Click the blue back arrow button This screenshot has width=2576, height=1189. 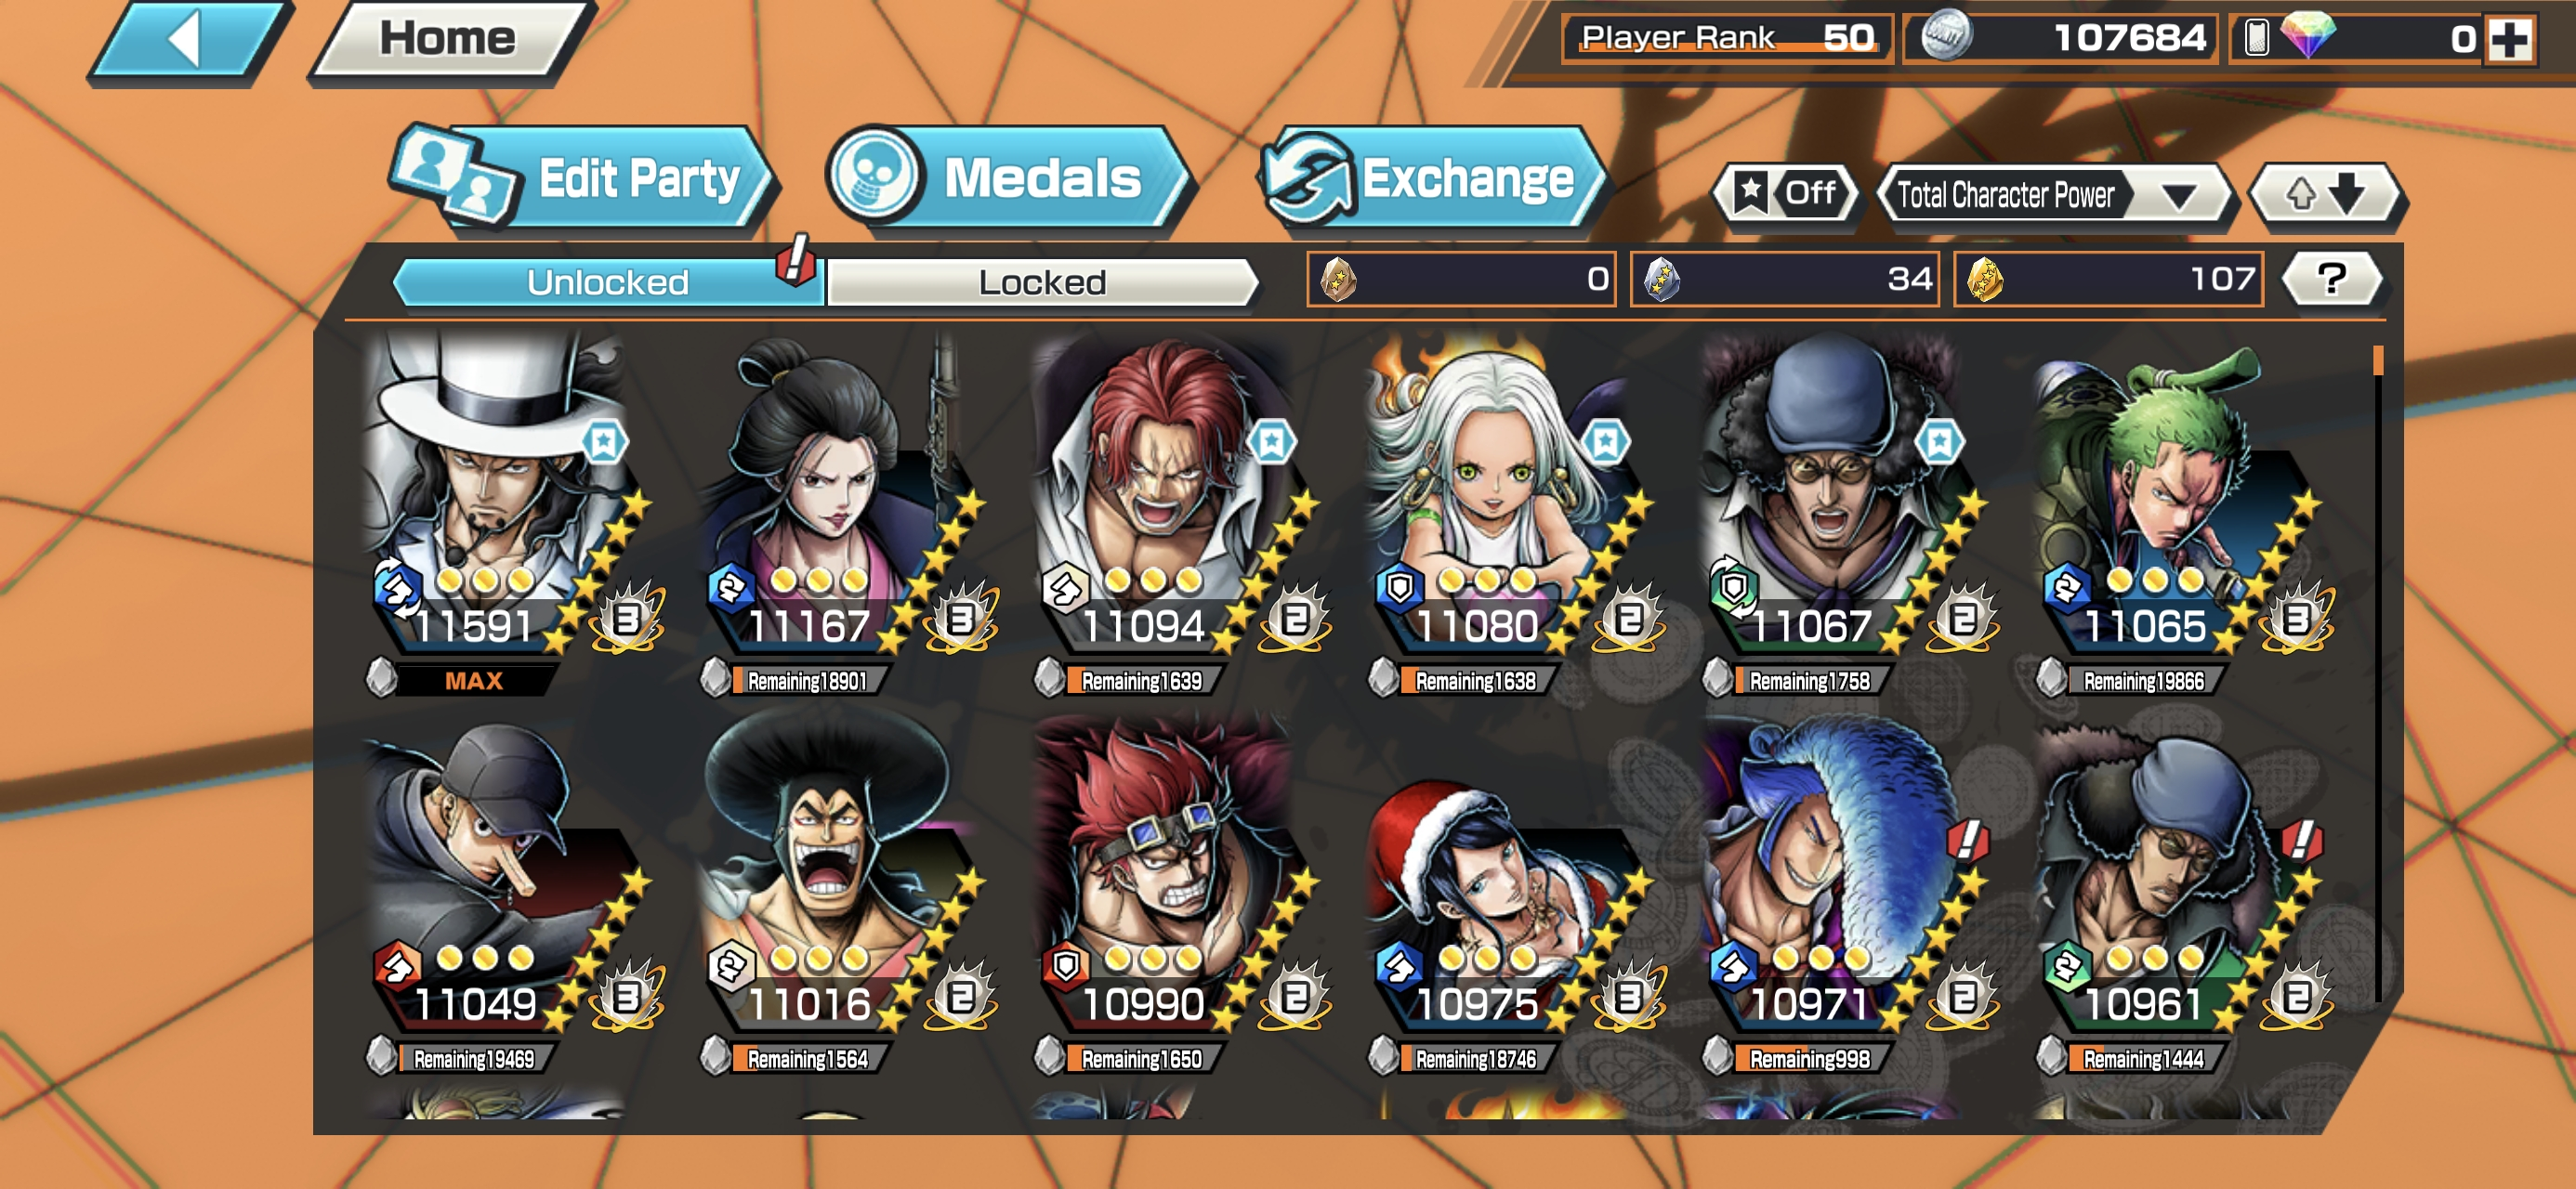pyautogui.click(x=188, y=40)
